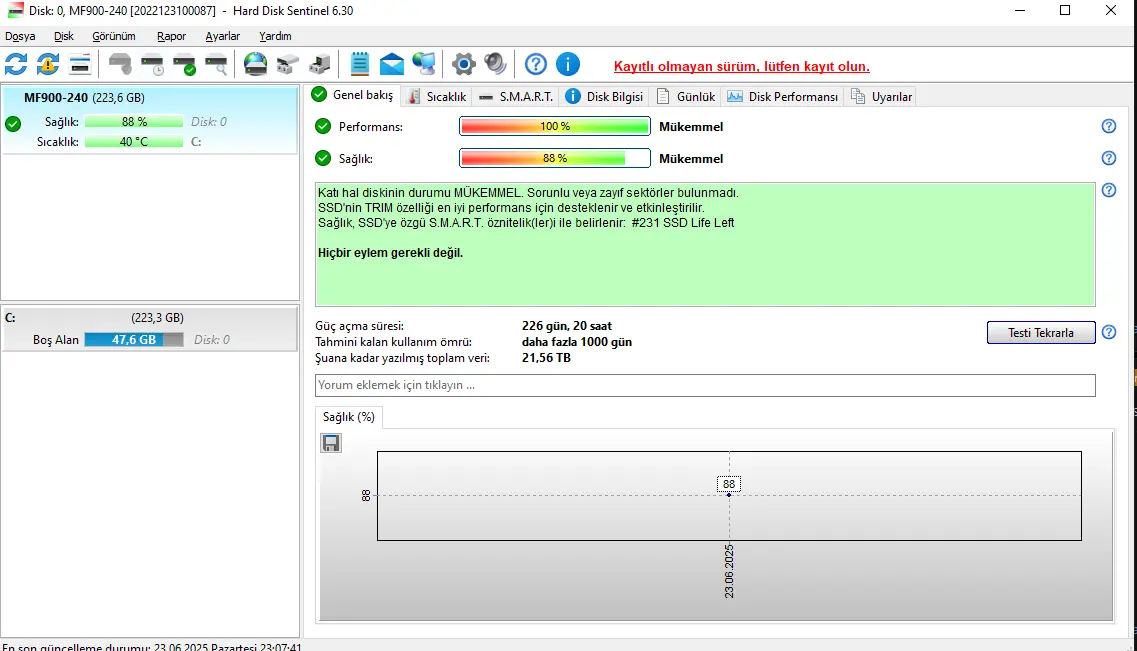Screen dimensions: 1137x651
Task: Click the red 'Kayıtlı olmayan sürüm' registration link
Action: [x=741, y=67]
